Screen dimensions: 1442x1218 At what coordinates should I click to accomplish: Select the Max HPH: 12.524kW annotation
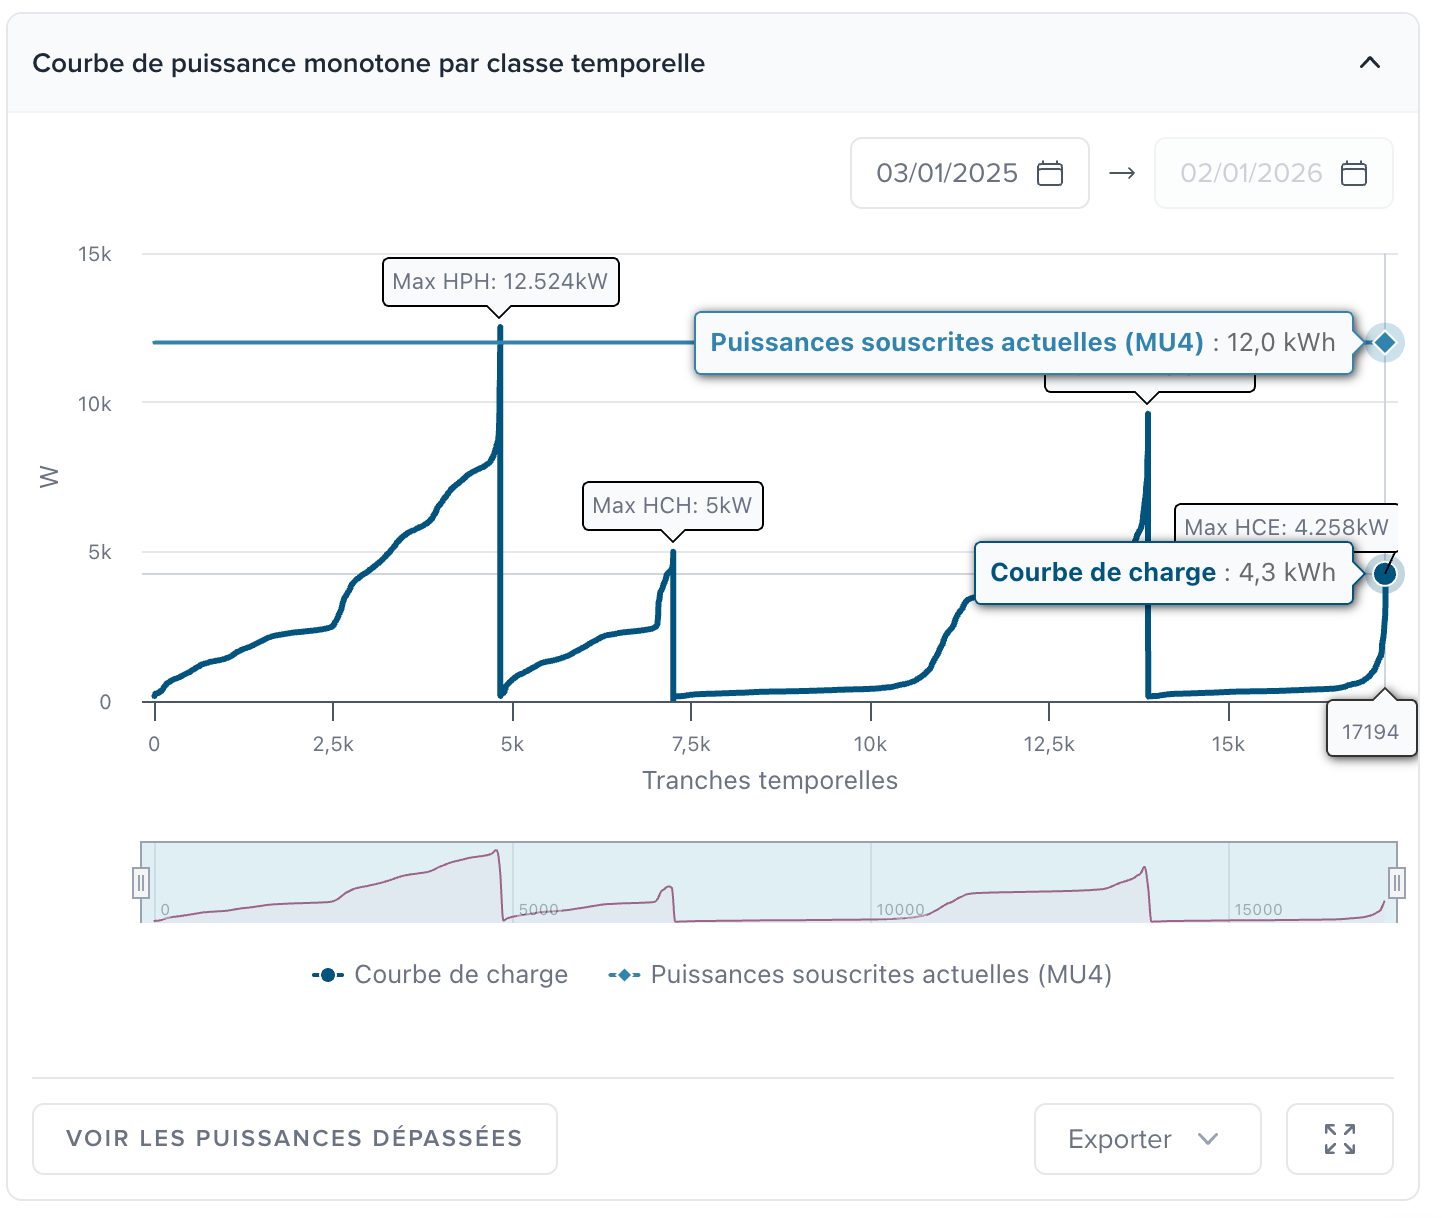tap(500, 282)
